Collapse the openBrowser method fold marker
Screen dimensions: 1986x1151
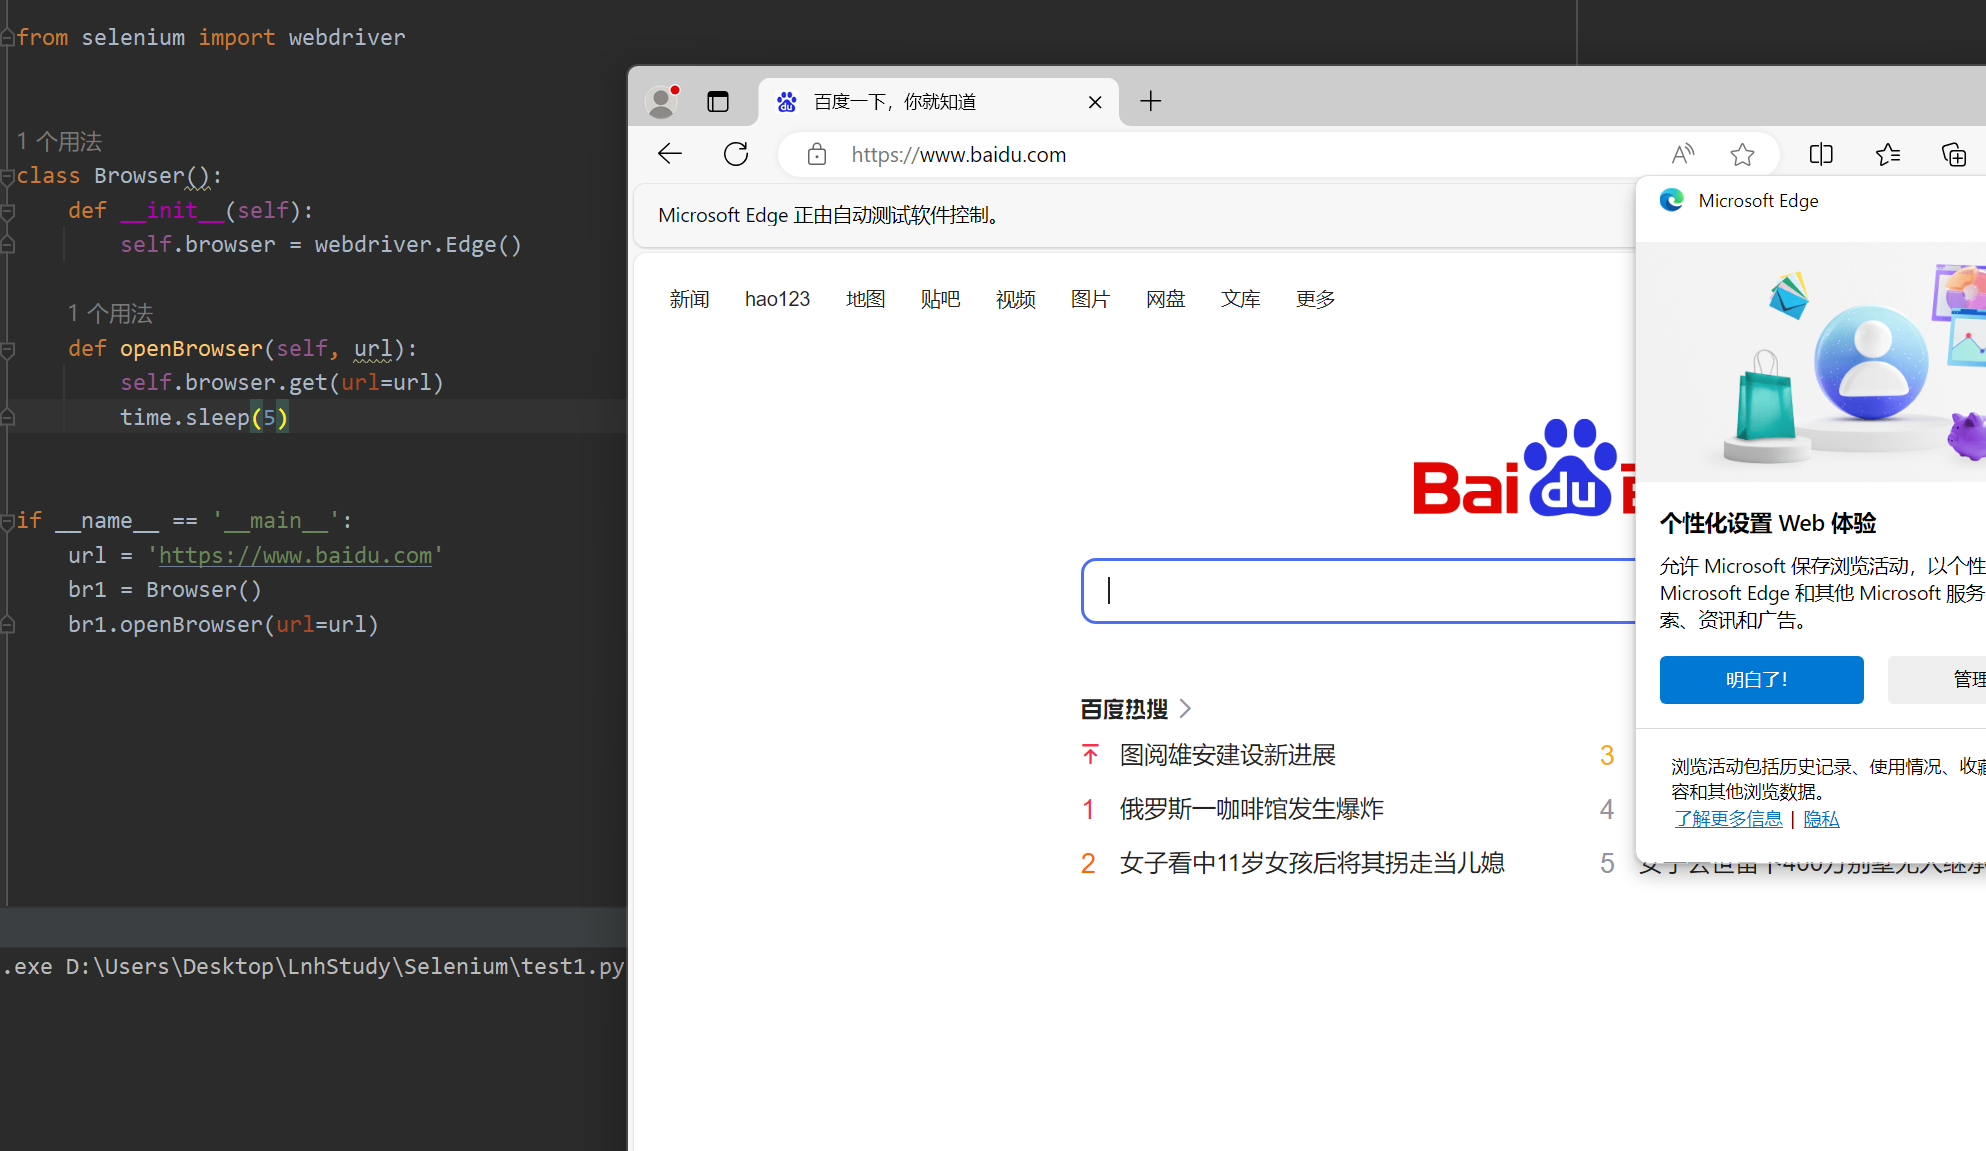7,350
